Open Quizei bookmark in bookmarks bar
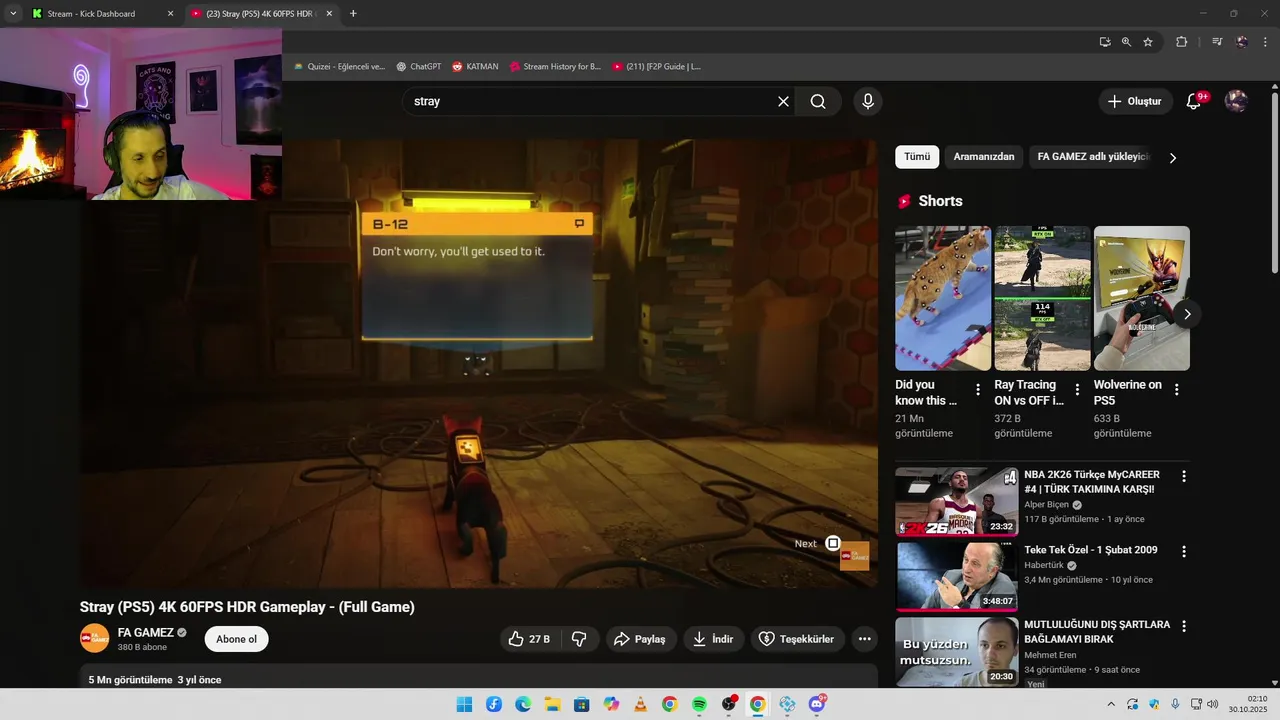1280x720 pixels. (340, 66)
